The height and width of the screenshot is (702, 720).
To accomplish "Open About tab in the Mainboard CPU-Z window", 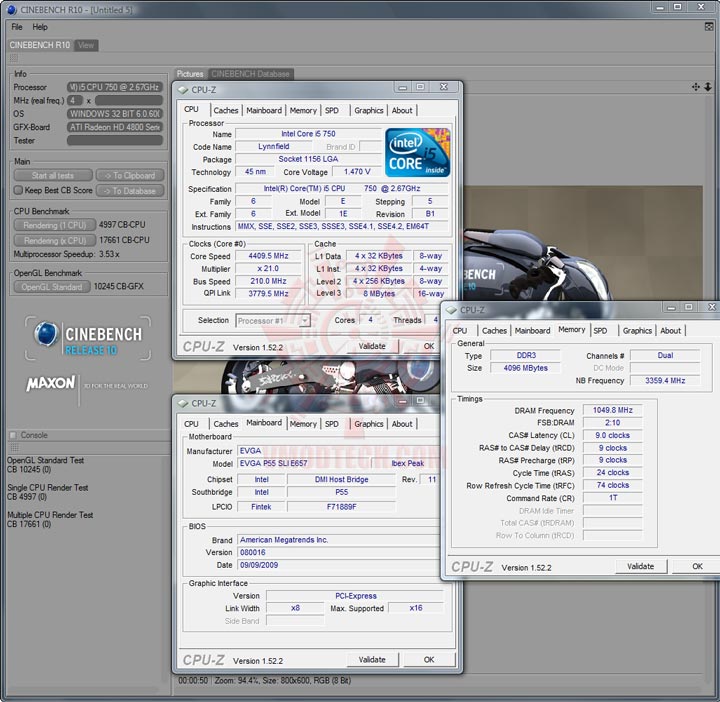I will click(402, 424).
